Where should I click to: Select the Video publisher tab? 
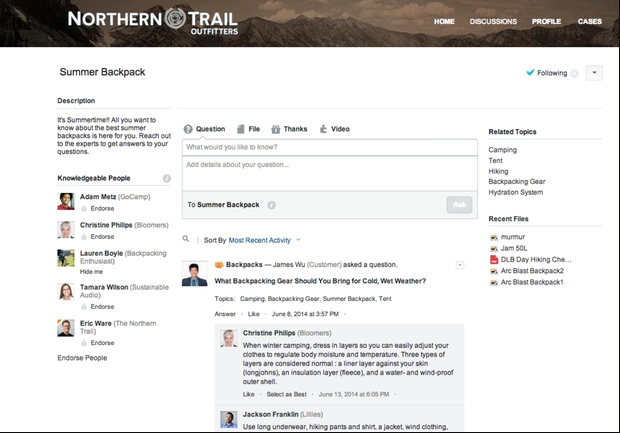[x=335, y=129]
